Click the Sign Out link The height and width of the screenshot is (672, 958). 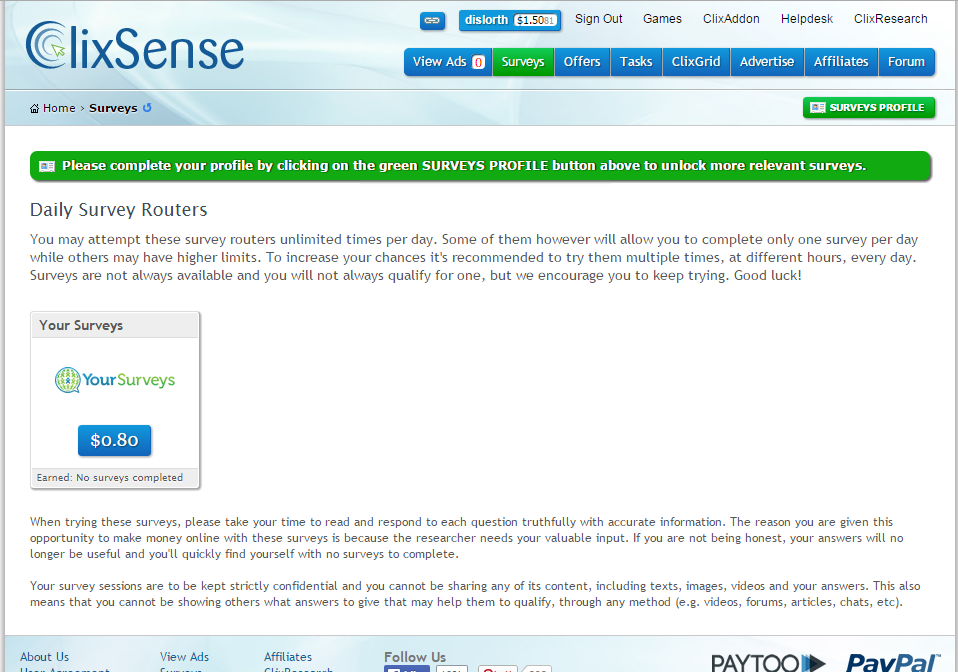(598, 18)
